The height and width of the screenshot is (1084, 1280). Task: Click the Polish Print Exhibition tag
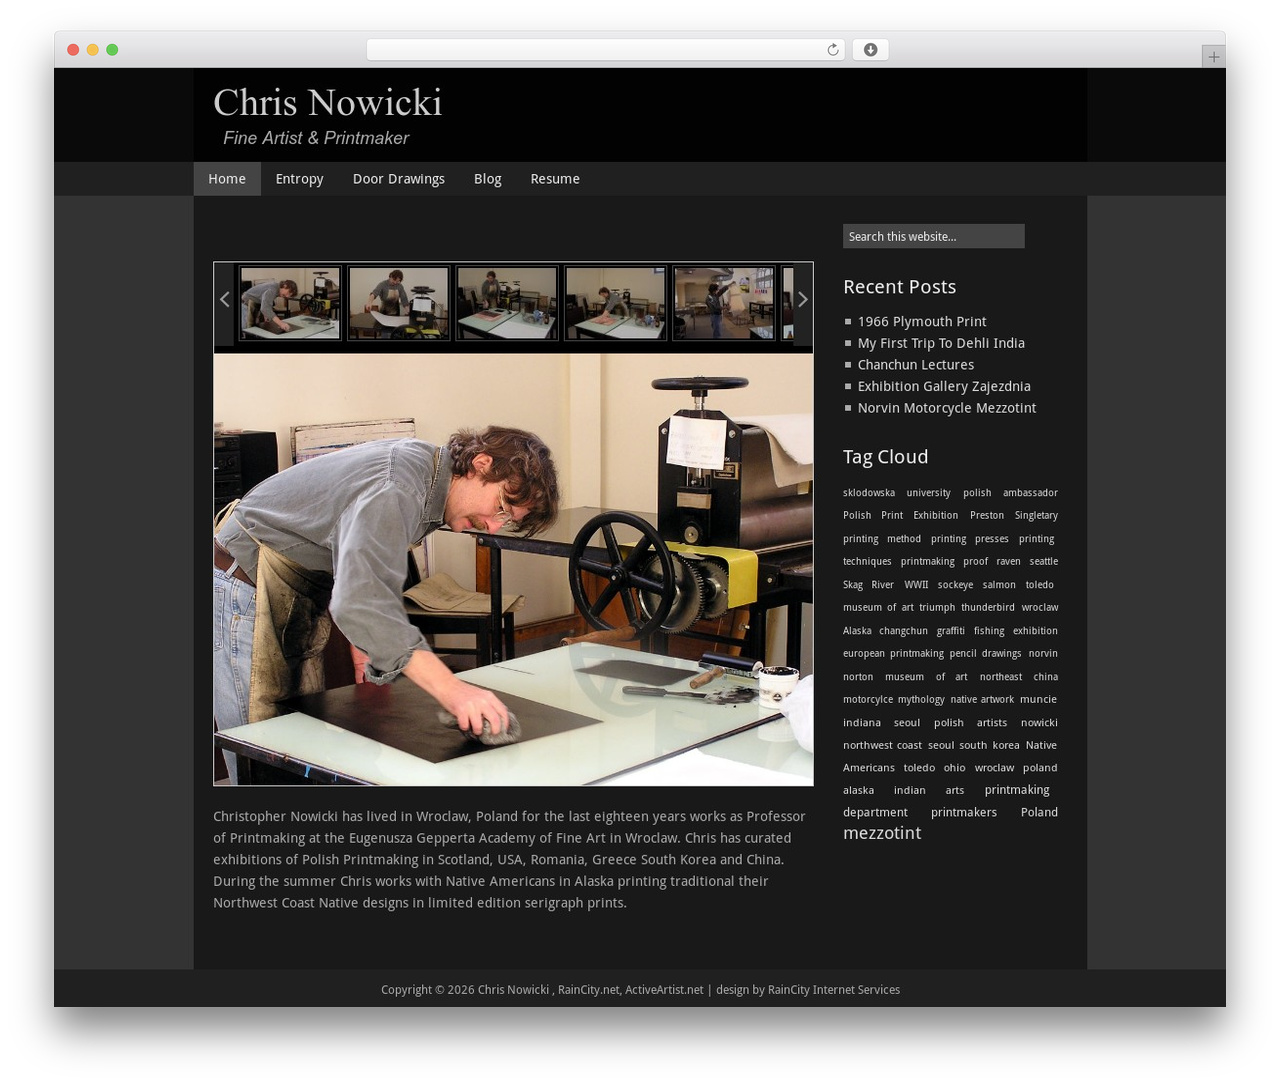(x=900, y=516)
